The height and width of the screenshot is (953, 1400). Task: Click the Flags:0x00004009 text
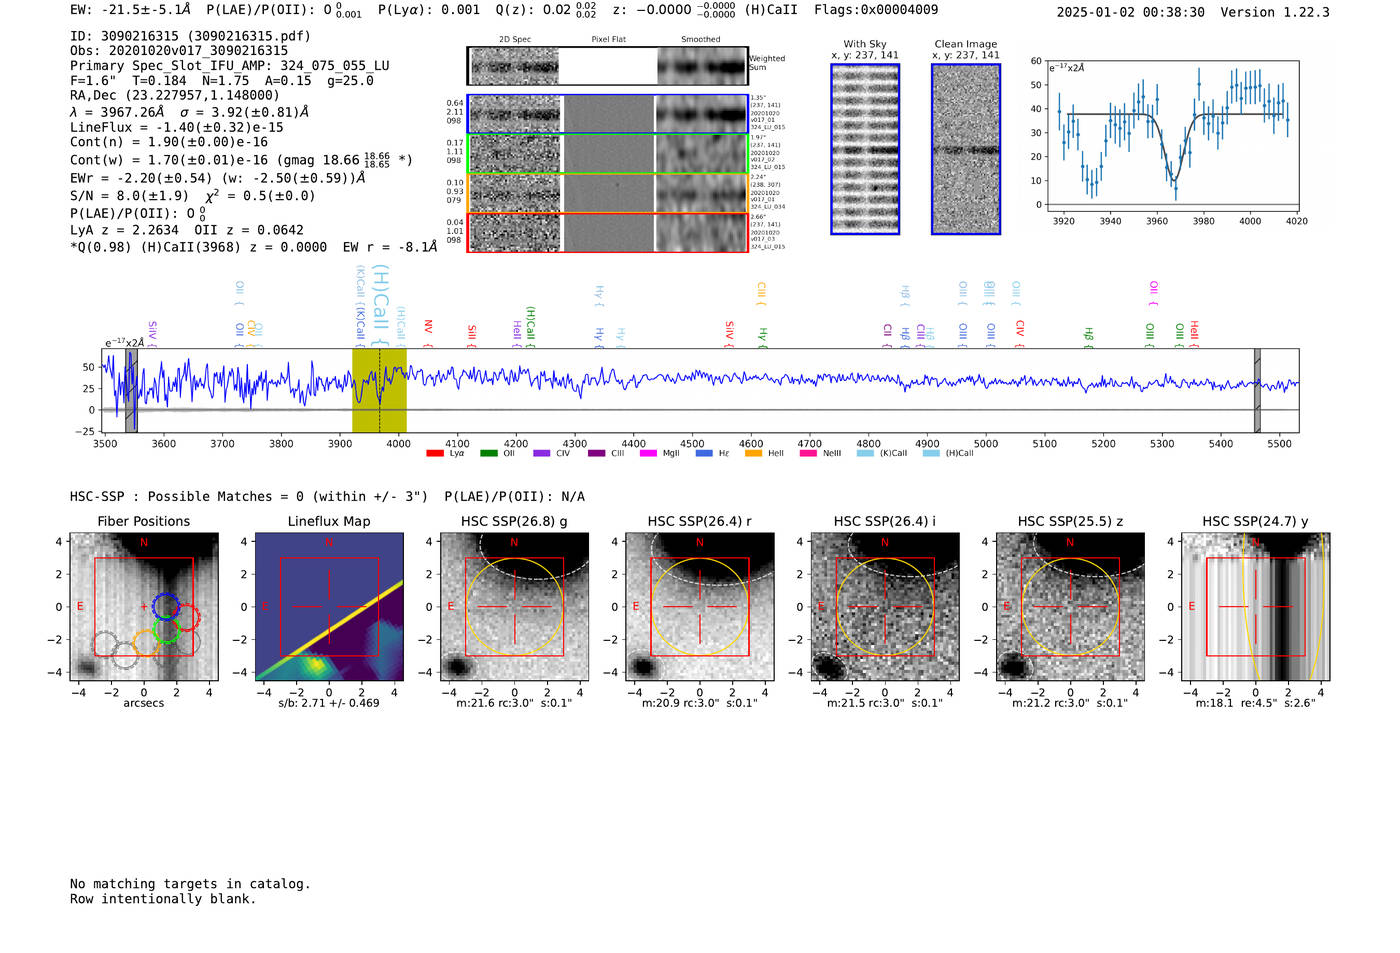[876, 10]
